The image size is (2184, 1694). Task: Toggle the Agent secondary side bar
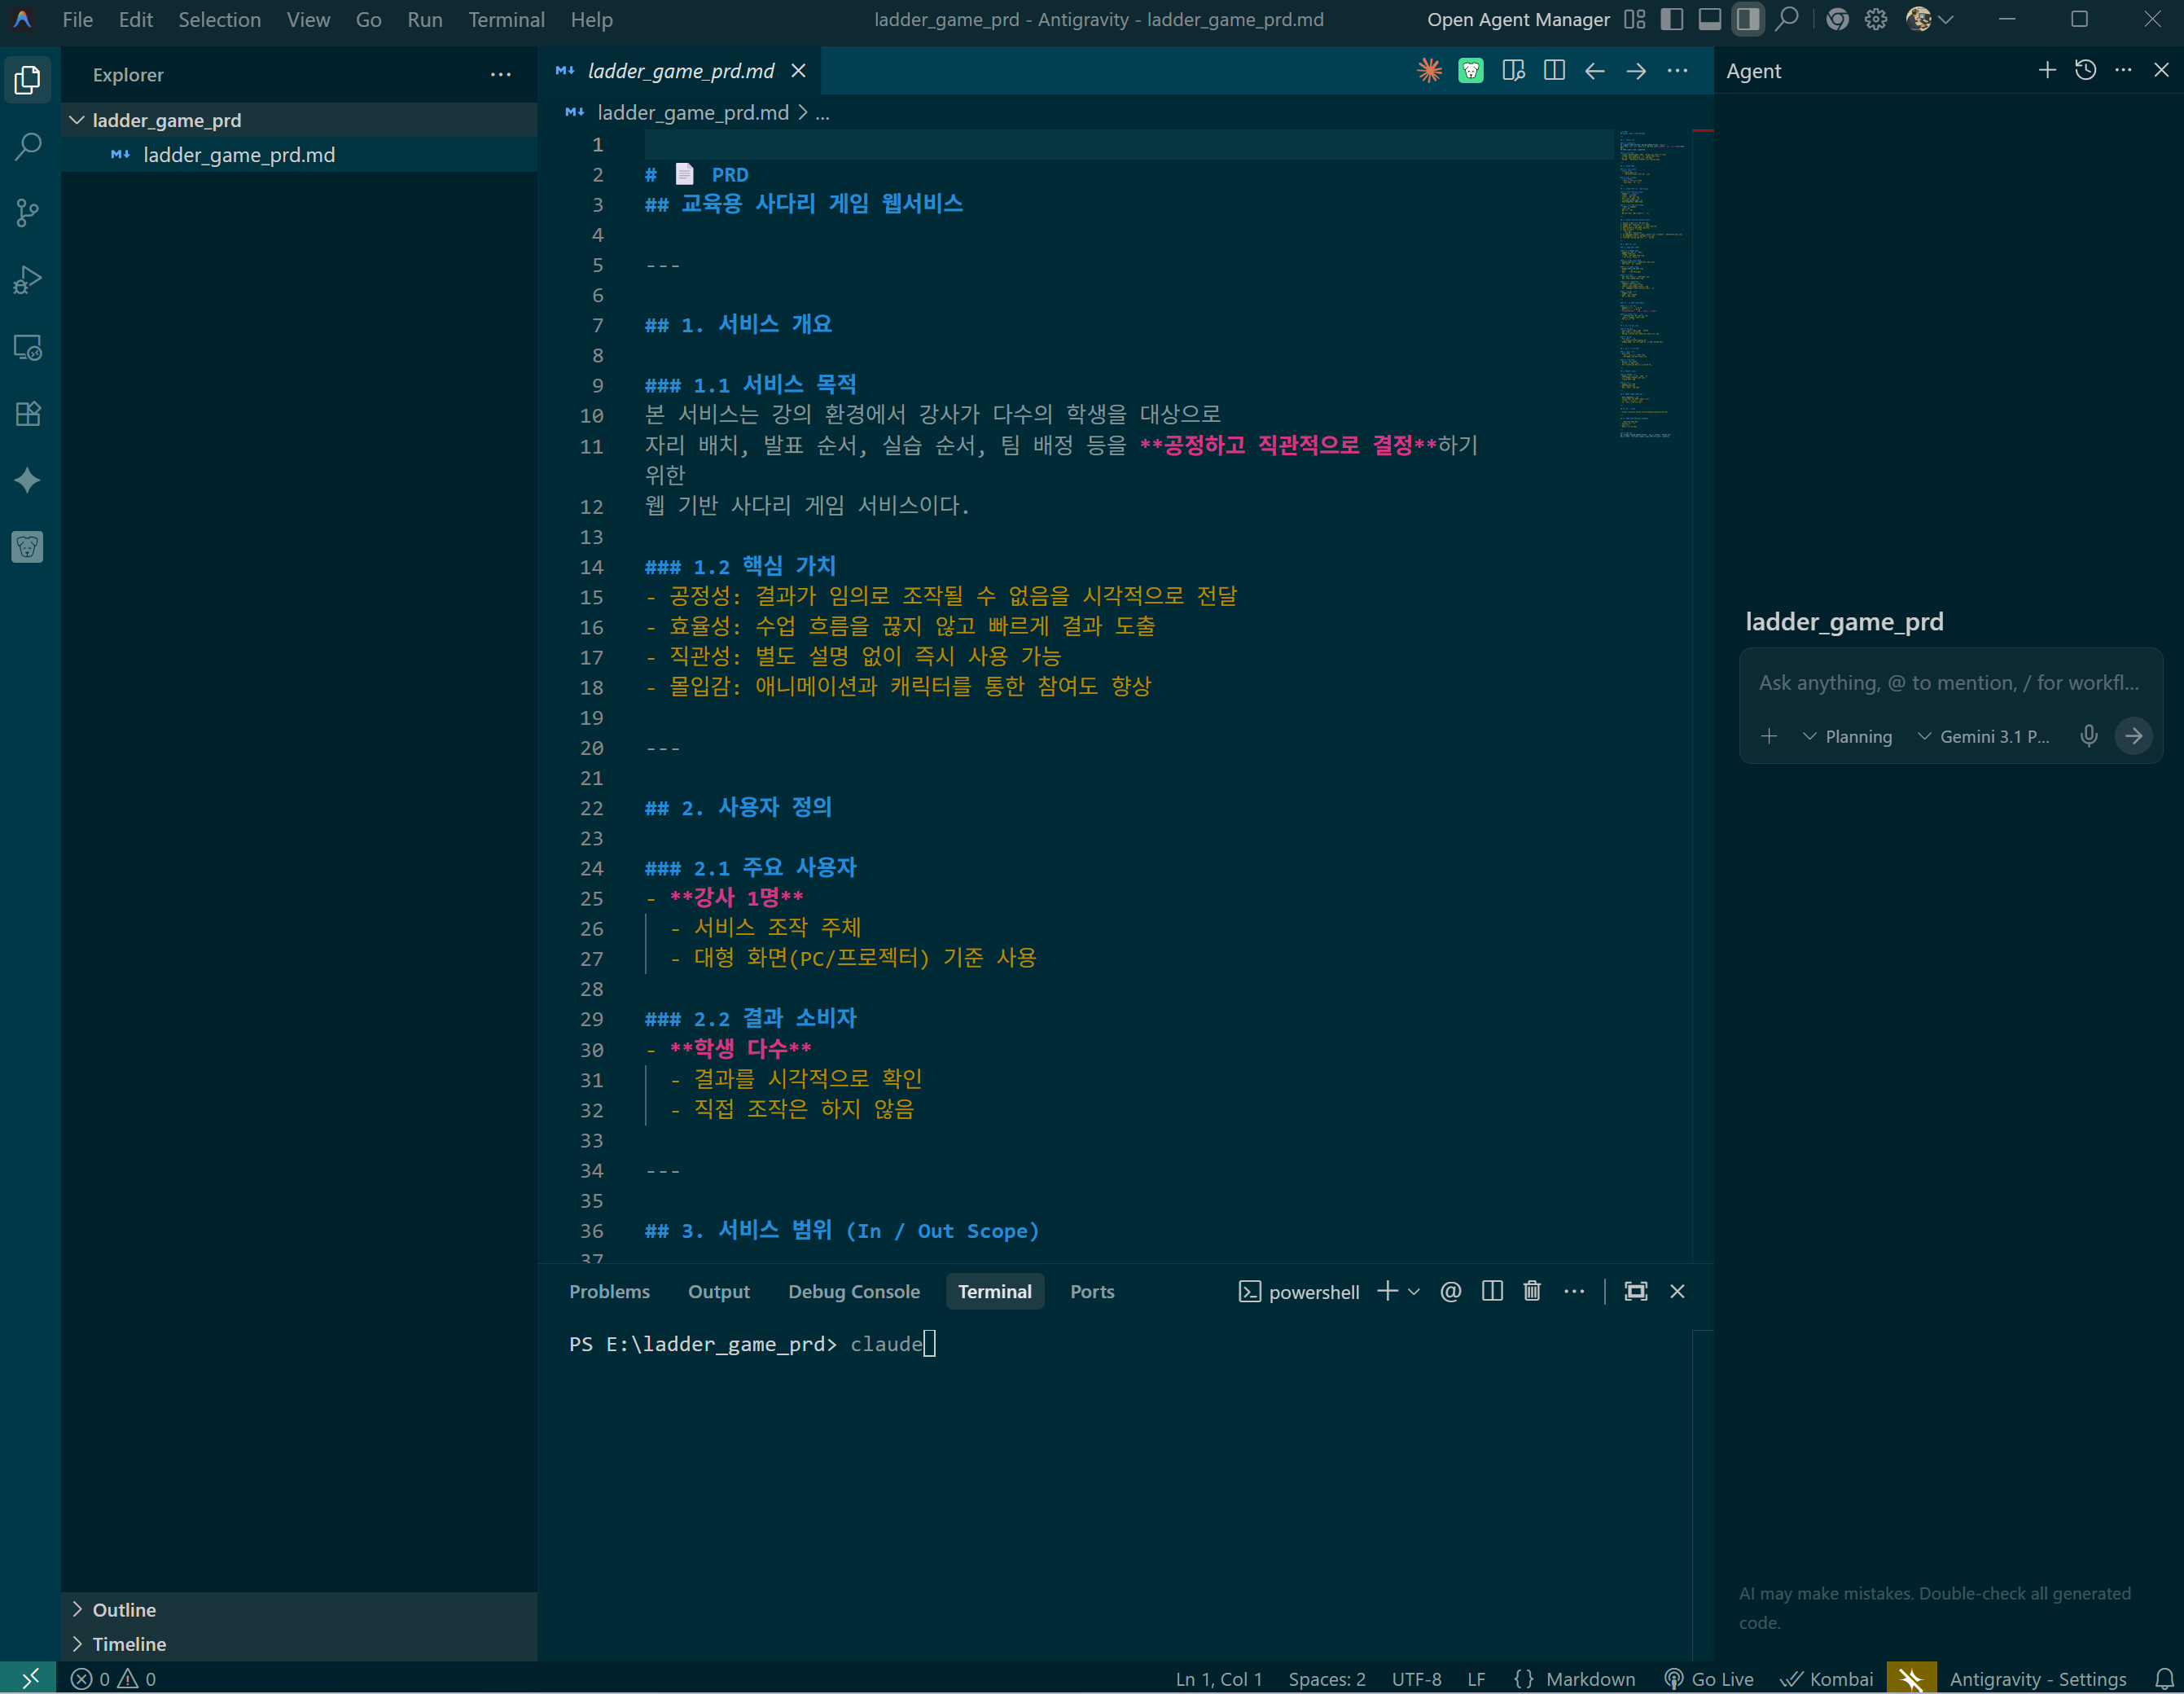point(1748,19)
